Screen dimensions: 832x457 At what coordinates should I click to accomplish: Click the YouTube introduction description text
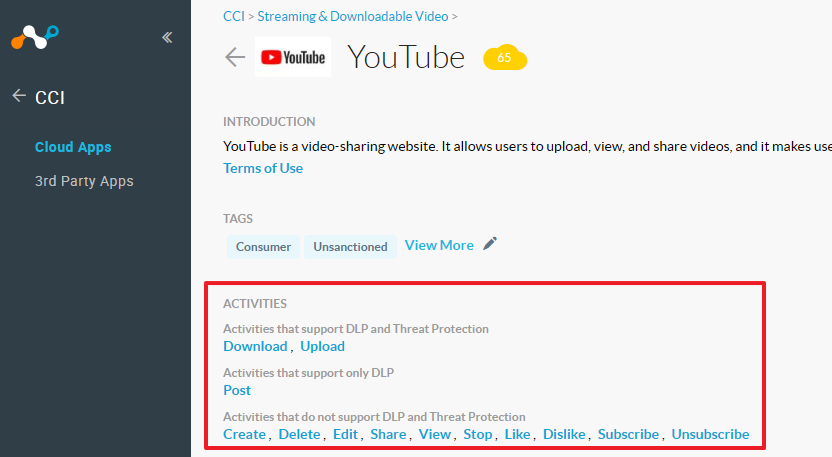tap(527, 146)
